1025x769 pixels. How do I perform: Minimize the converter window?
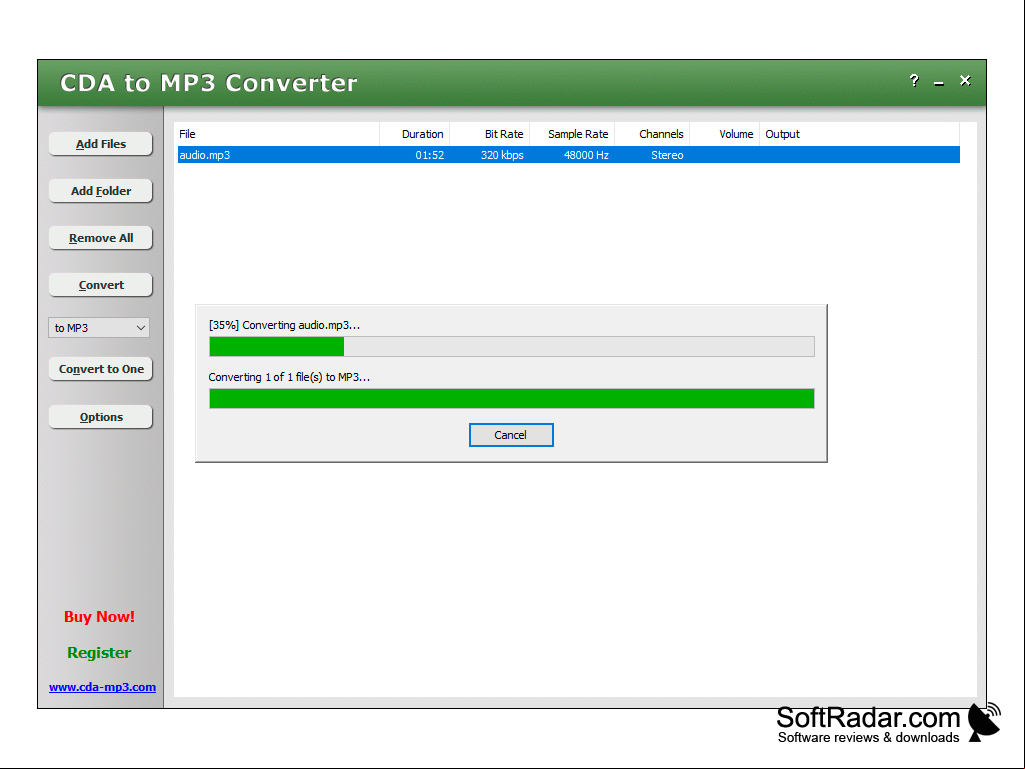tap(939, 82)
